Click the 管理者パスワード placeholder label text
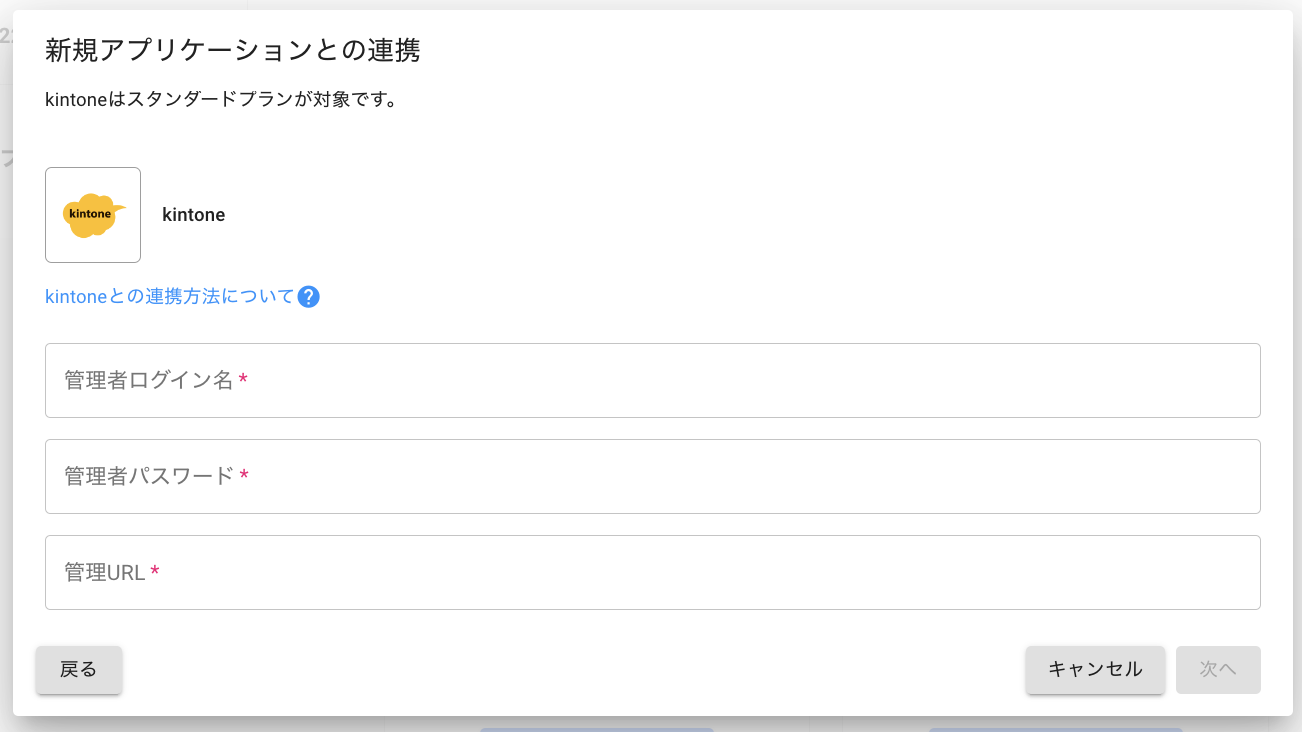1302x732 pixels. [148, 477]
